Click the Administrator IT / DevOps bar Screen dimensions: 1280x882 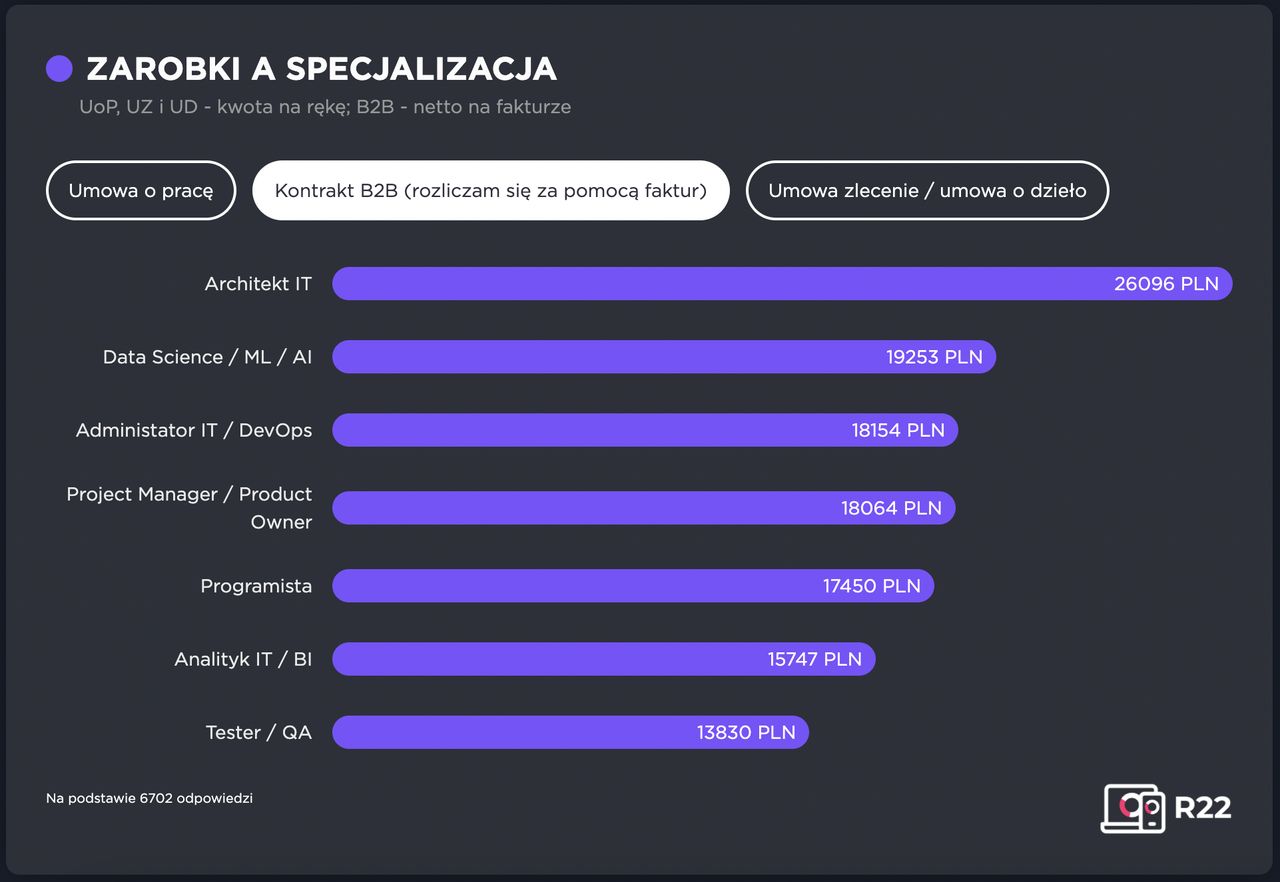644,430
